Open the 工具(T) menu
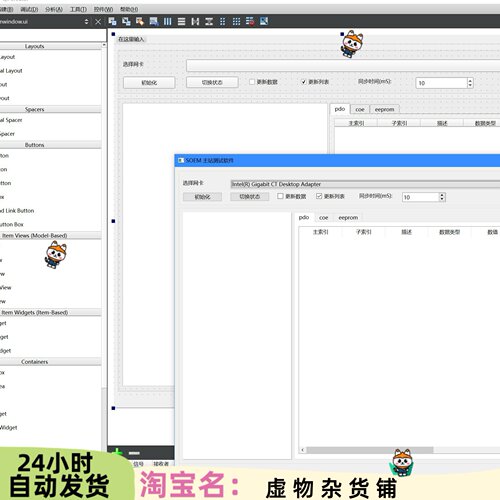The width and height of the screenshot is (500, 500). pos(78,9)
